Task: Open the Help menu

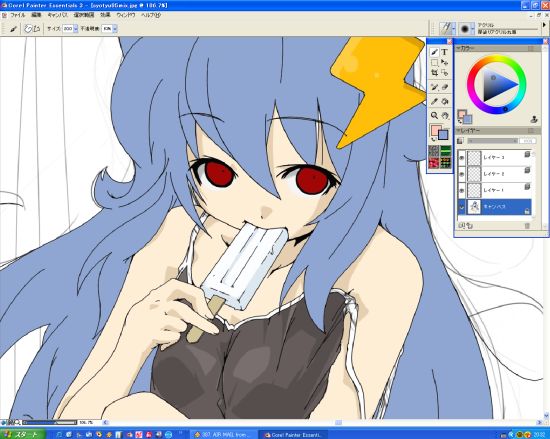Action: click(151, 15)
